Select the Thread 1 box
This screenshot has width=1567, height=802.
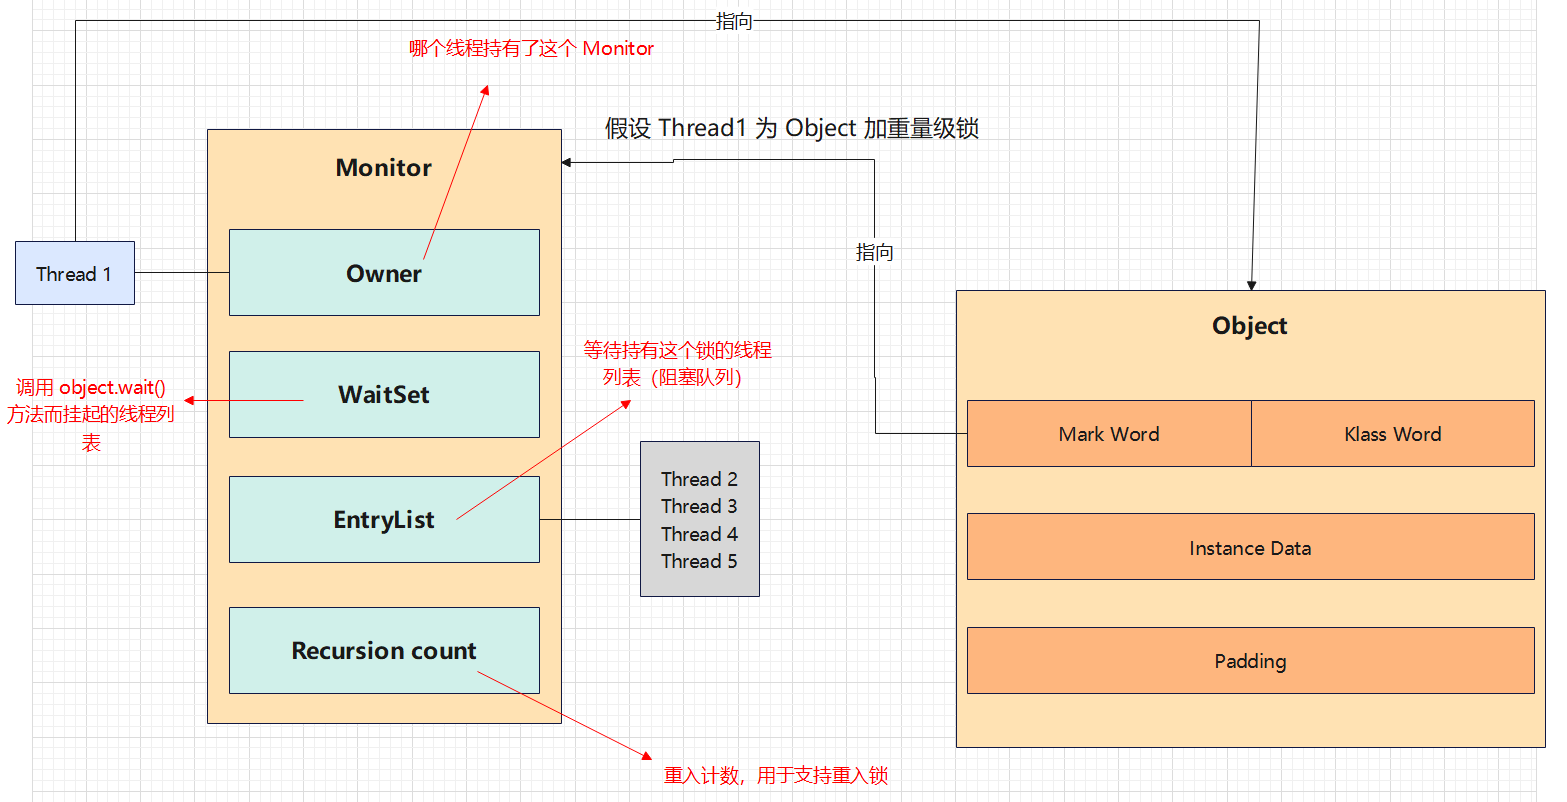[x=74, y=273]
